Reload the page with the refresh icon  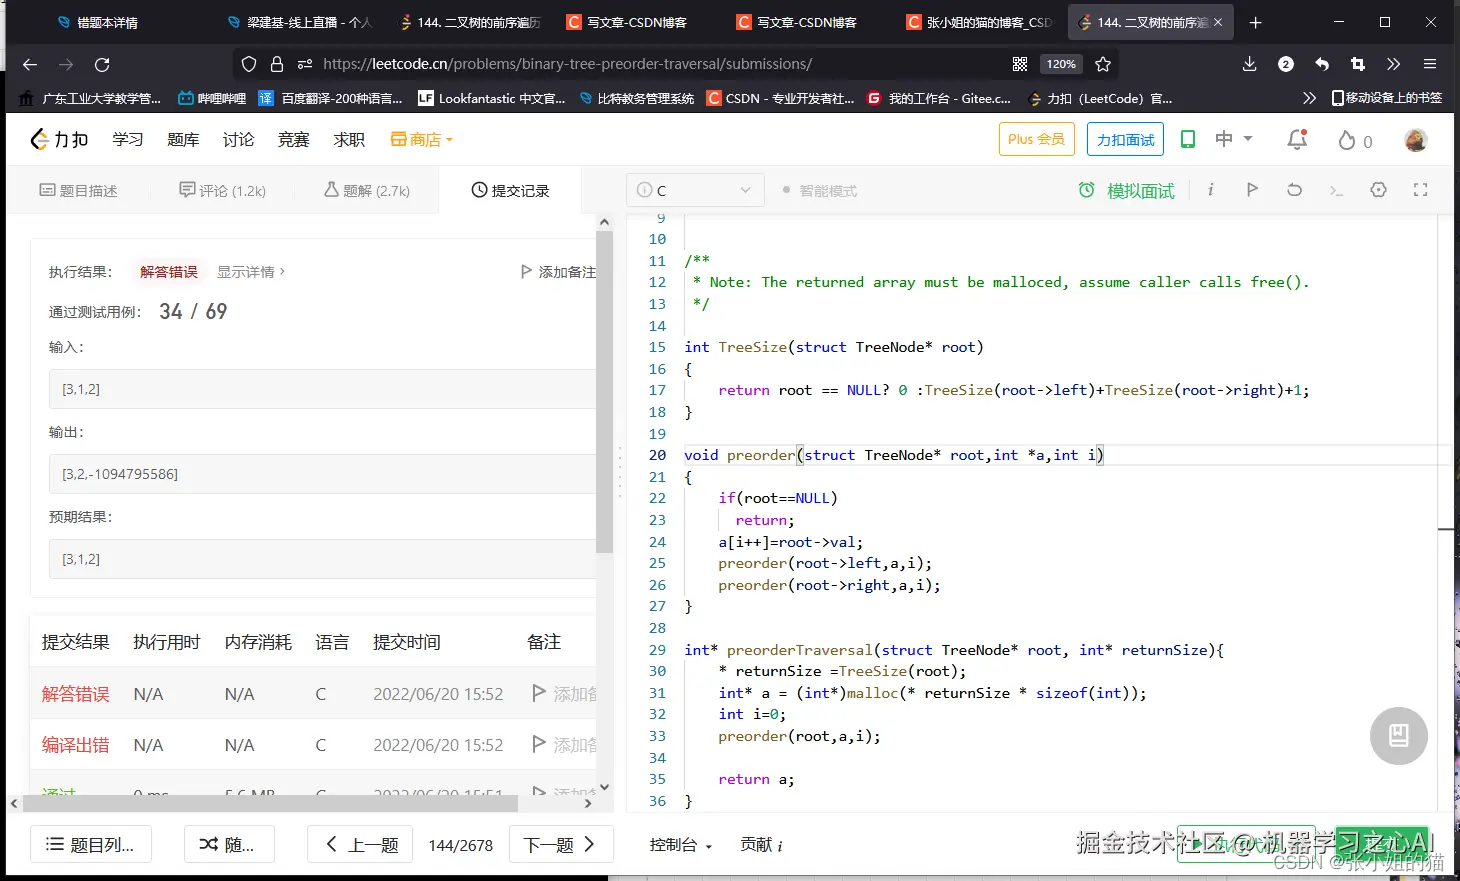pos(102,64)
